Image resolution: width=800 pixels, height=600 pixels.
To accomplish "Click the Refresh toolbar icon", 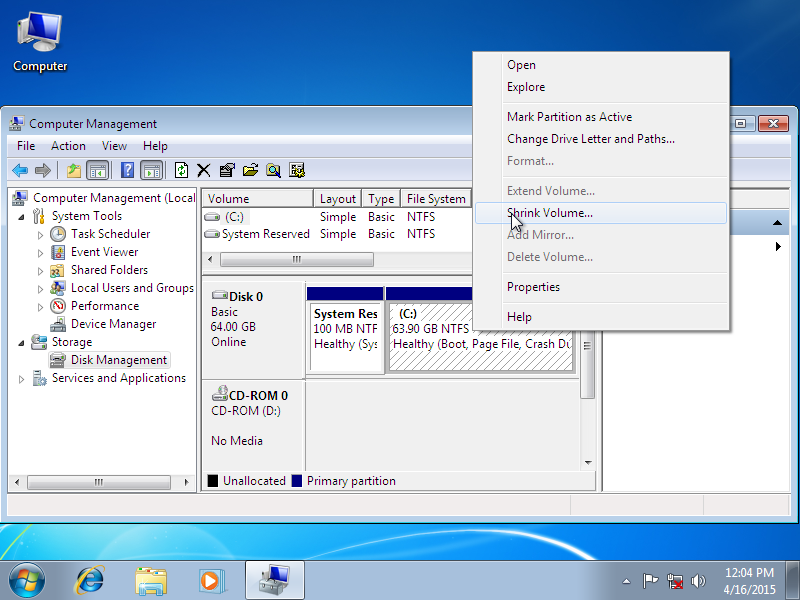I will point(181,170).
